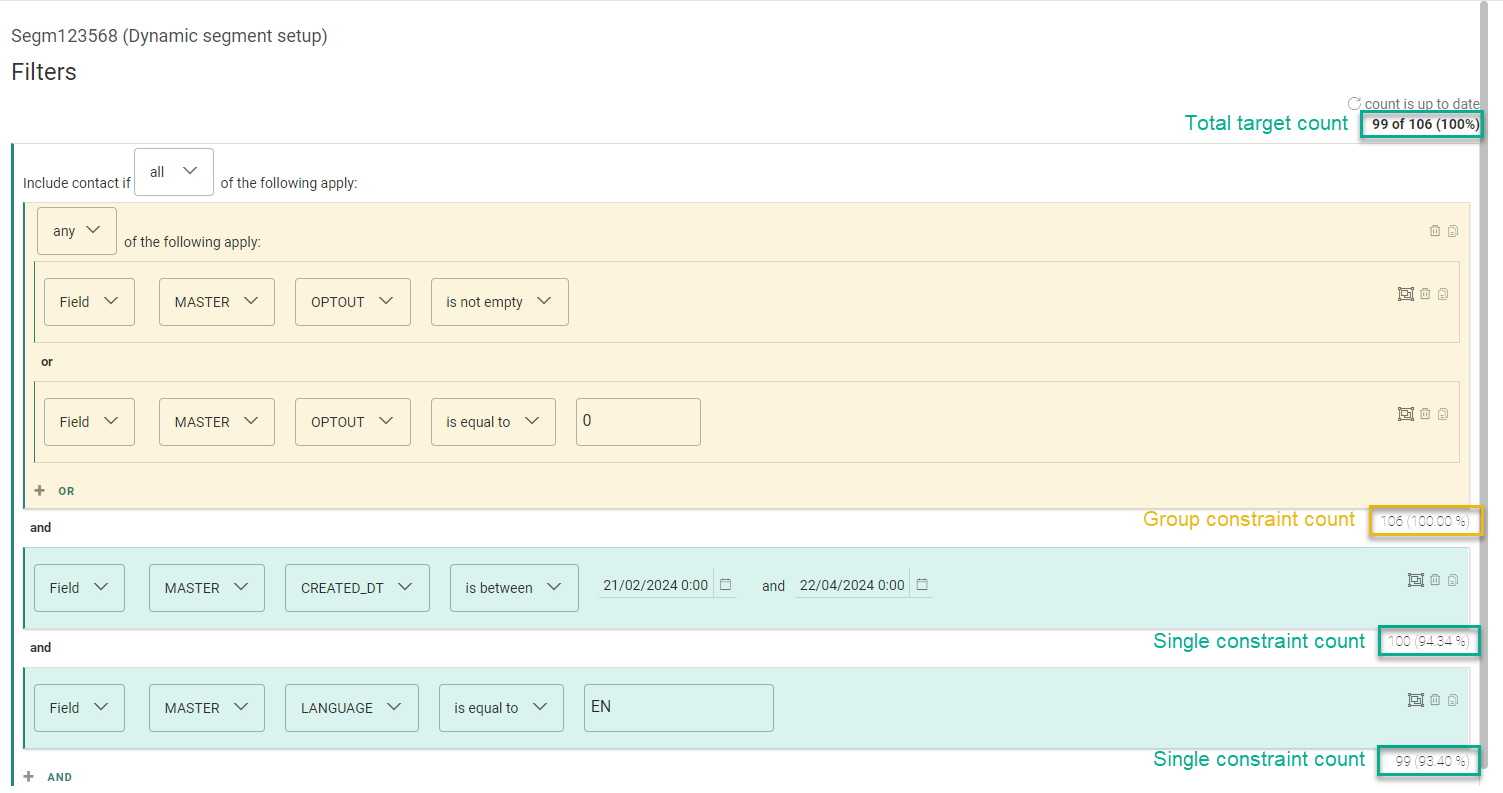This screenshot has height=793, width=1503.
Task: Add a new AND constraint
Action: click(x=48, y=777)
